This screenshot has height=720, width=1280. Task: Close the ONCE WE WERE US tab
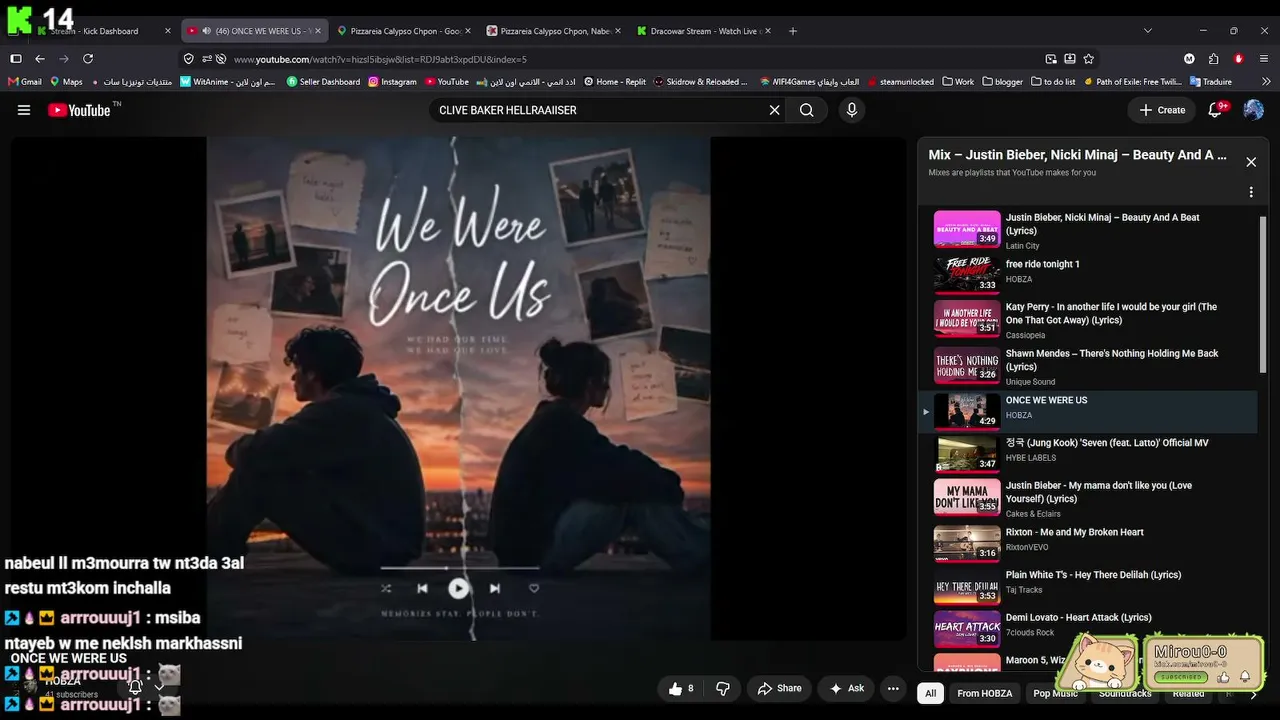(x=318, y=31)
